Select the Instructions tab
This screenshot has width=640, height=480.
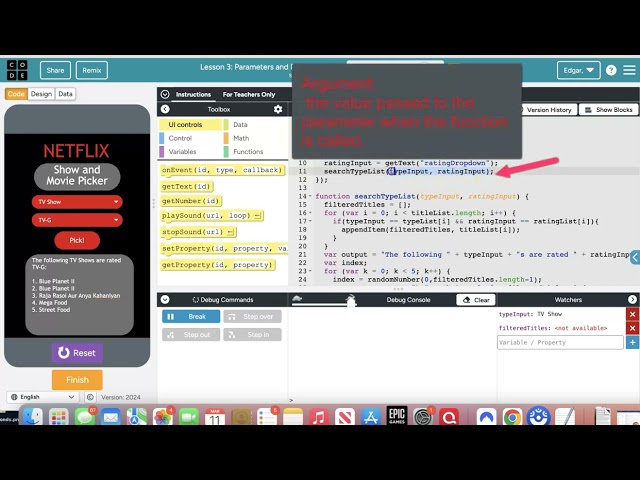[x=193, y=94]
